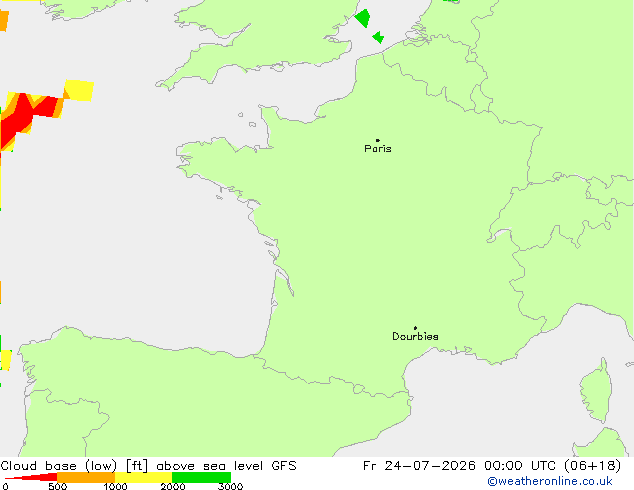This screenshot has height=490, width=634.
Task: Click the yellow cloud square in the Atlantic
Action: point(79,90)
